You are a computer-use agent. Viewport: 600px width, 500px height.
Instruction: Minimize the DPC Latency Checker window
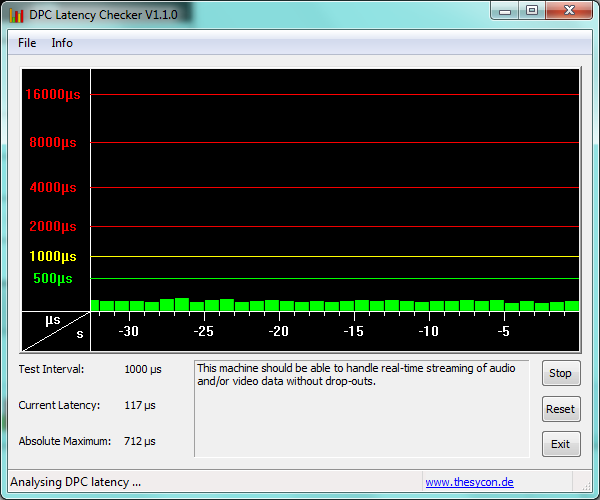(x=505, y=11)
